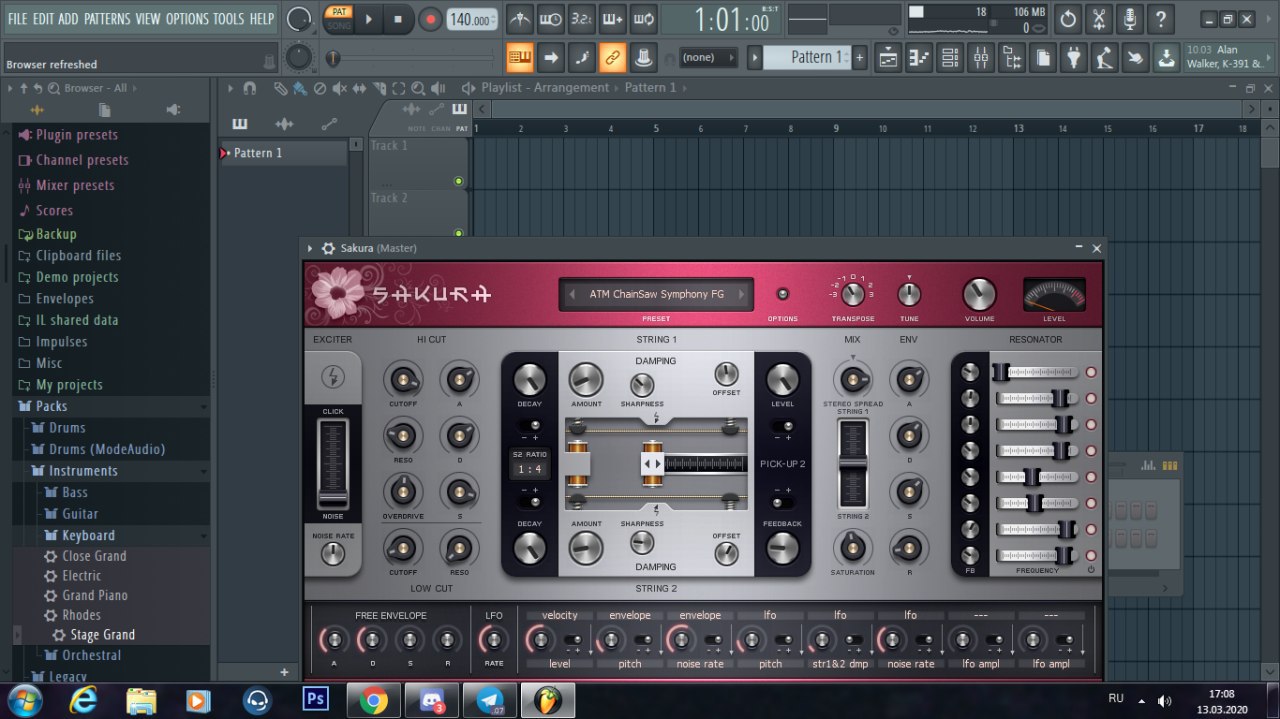
Task: Select the last resonator band radio button
Action: coord(1091,555)
